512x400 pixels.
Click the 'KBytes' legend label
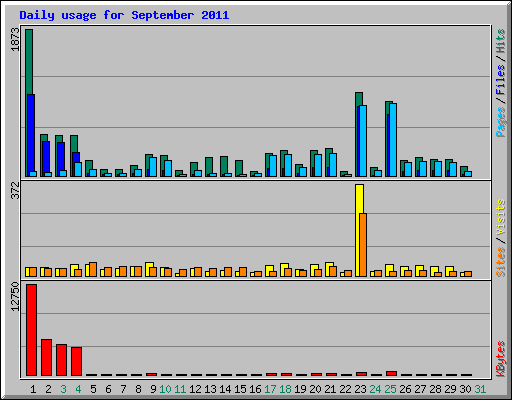click(501, 359)
